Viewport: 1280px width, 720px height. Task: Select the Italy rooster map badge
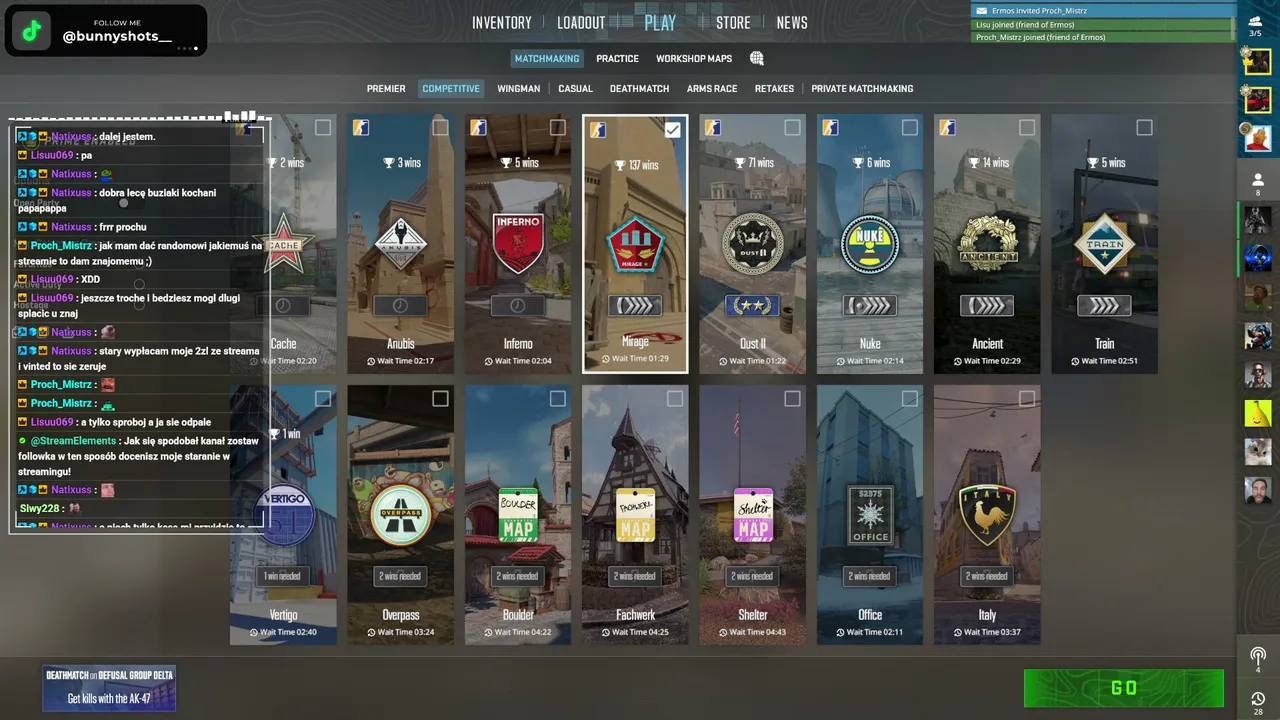[987, 515]
